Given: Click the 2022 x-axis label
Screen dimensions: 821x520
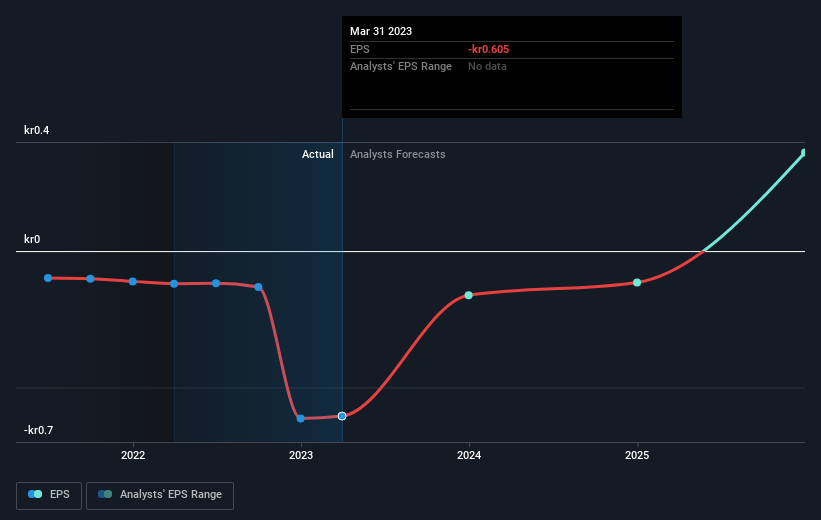Looking at the screenshot, I should click(133, 455).
